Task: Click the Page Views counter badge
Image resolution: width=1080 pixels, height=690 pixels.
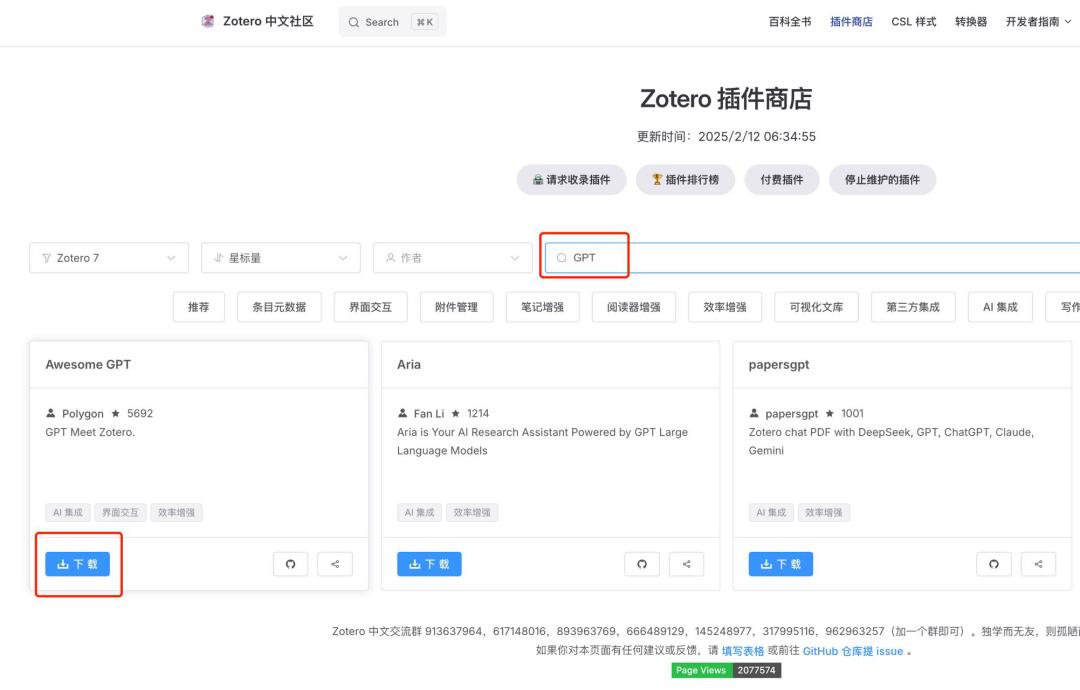Action: click(726, 670)
